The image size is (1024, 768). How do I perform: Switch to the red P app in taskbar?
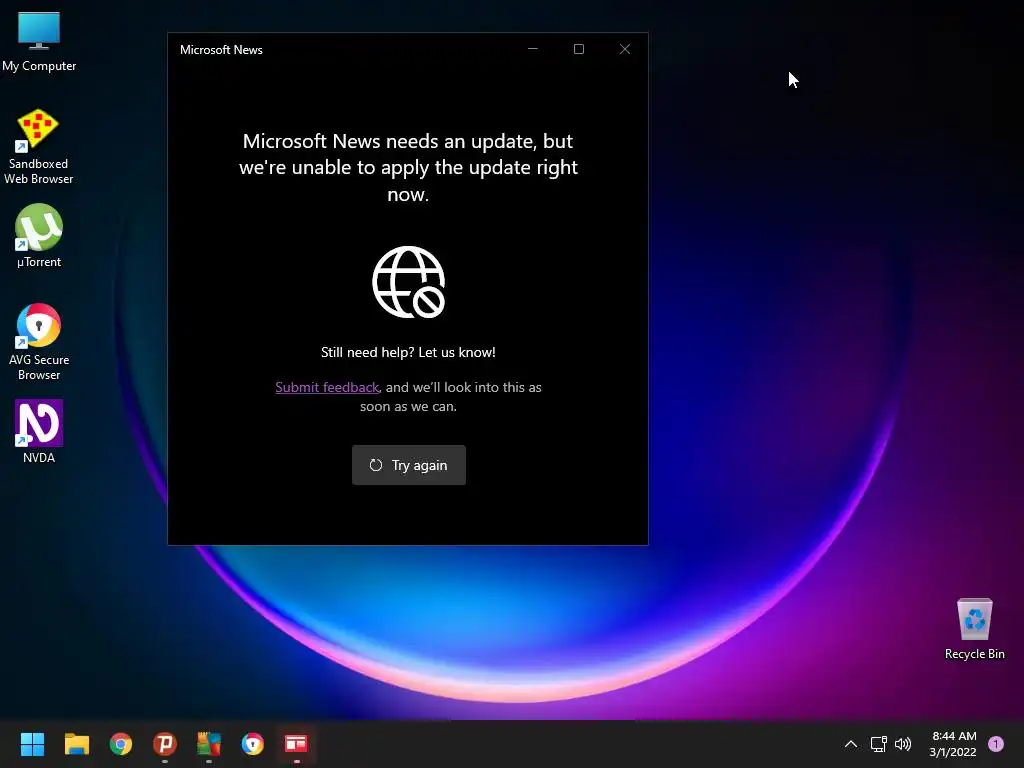[165, 744]
